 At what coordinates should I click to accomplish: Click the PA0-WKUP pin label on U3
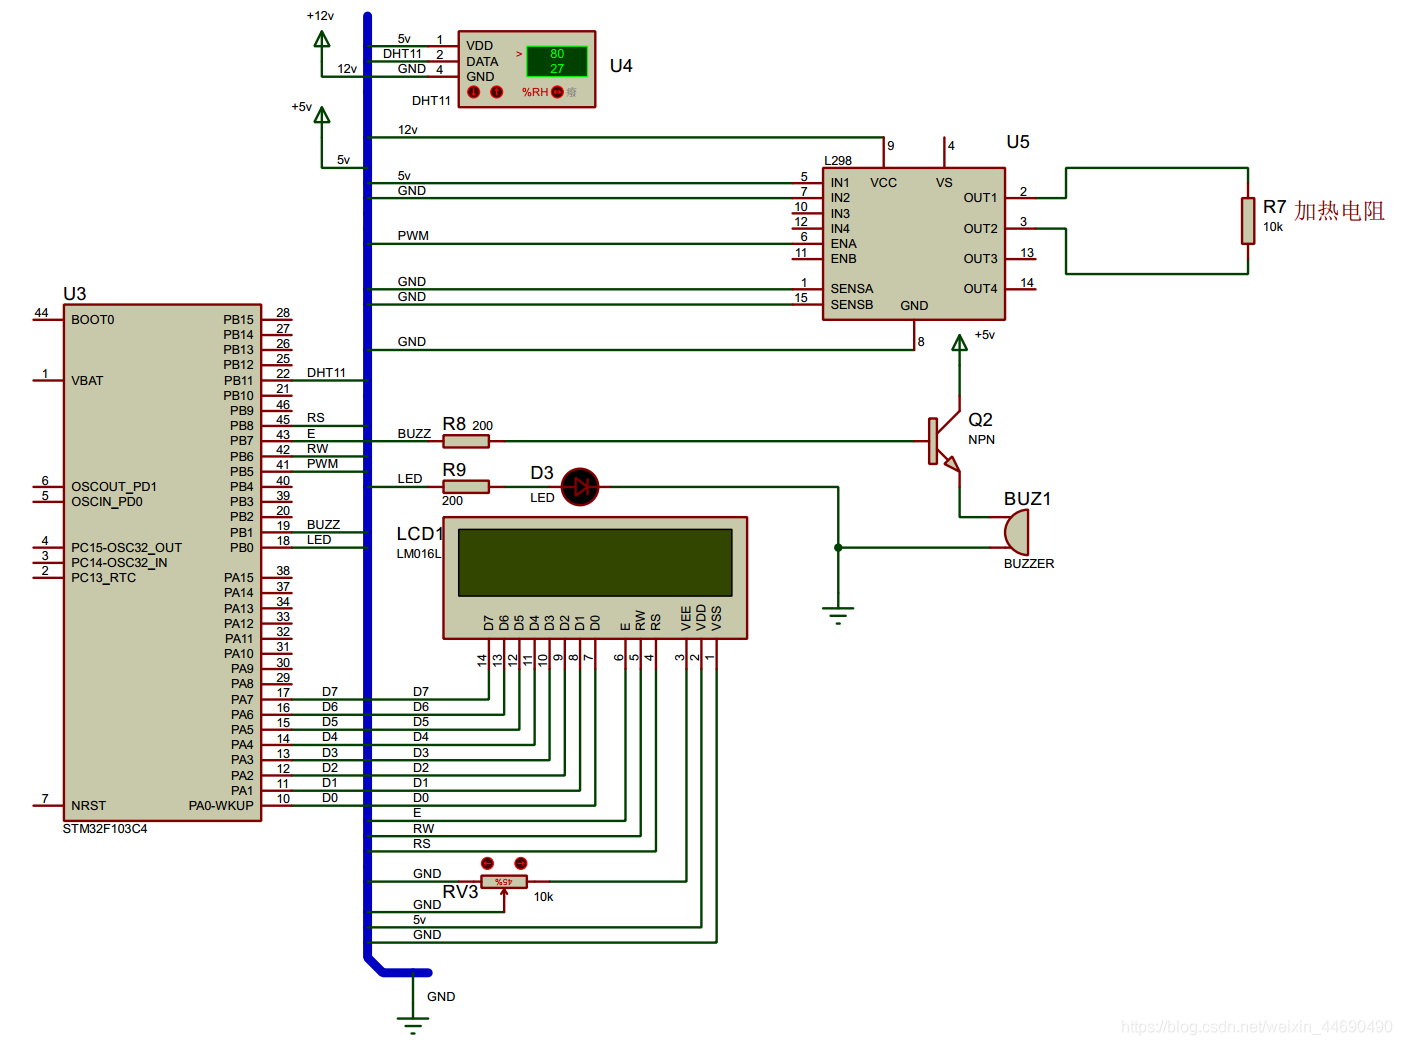[221, 806]
